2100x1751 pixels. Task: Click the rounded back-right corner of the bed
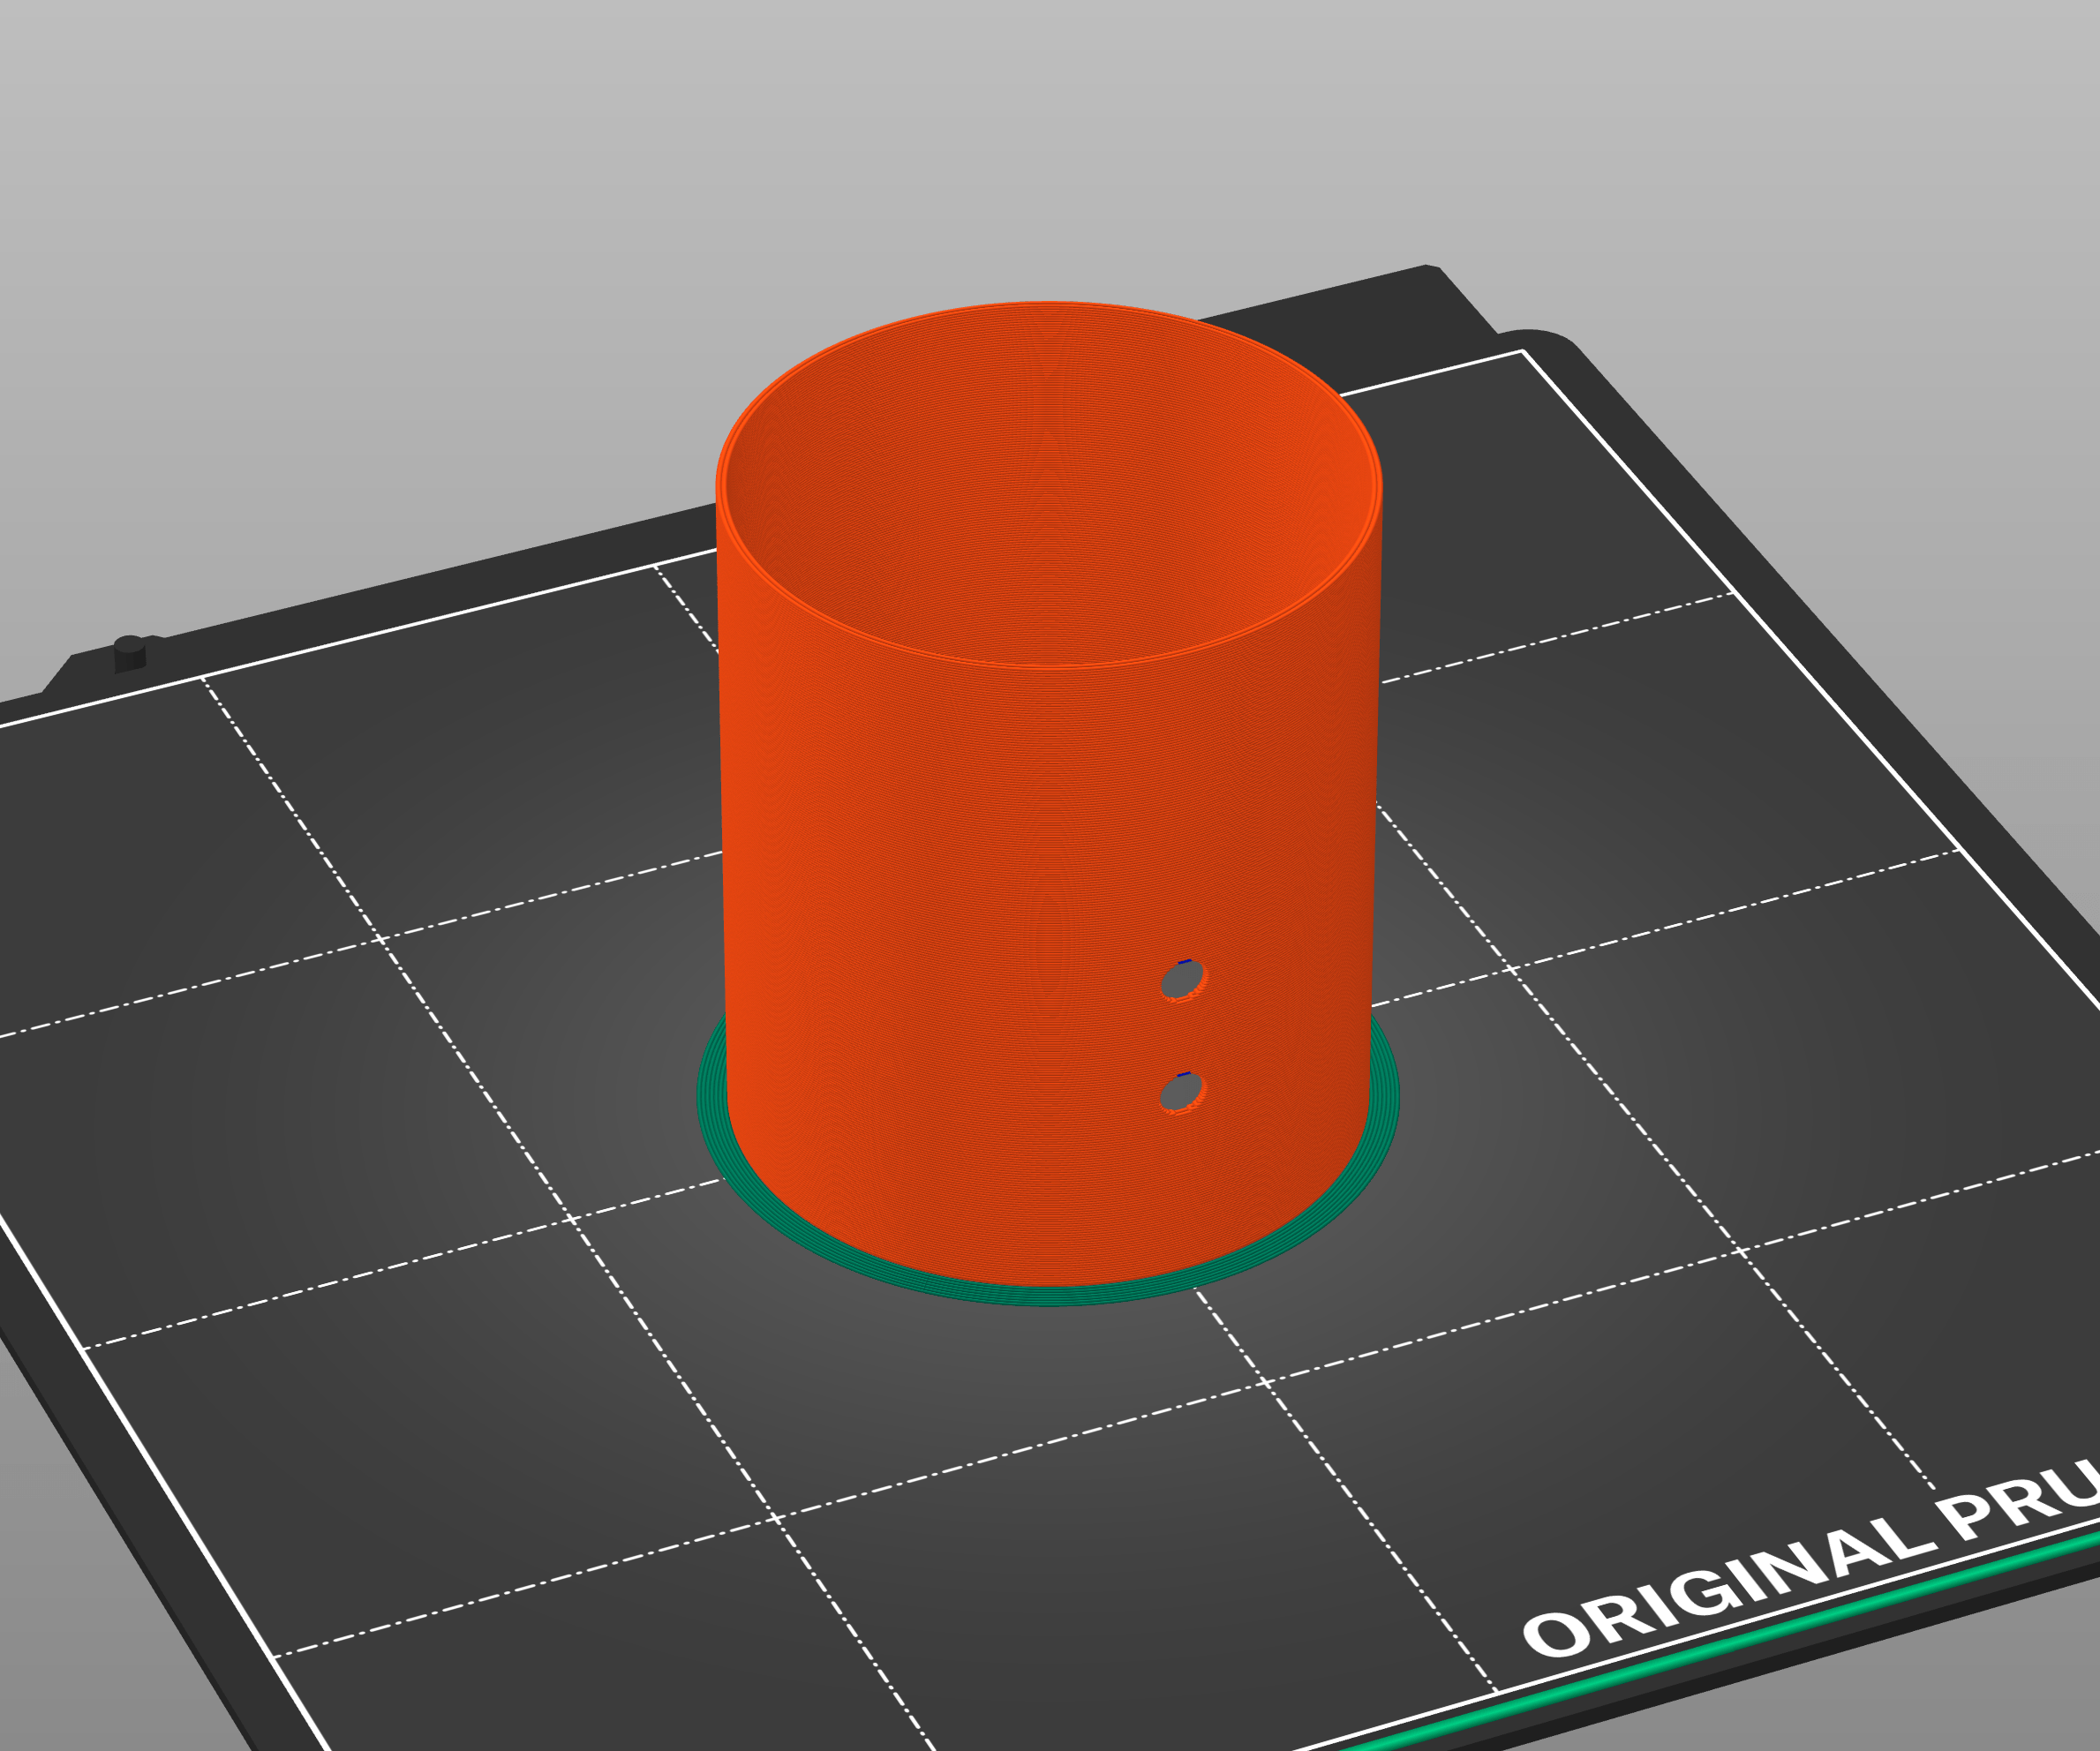tap(1545, 340)
